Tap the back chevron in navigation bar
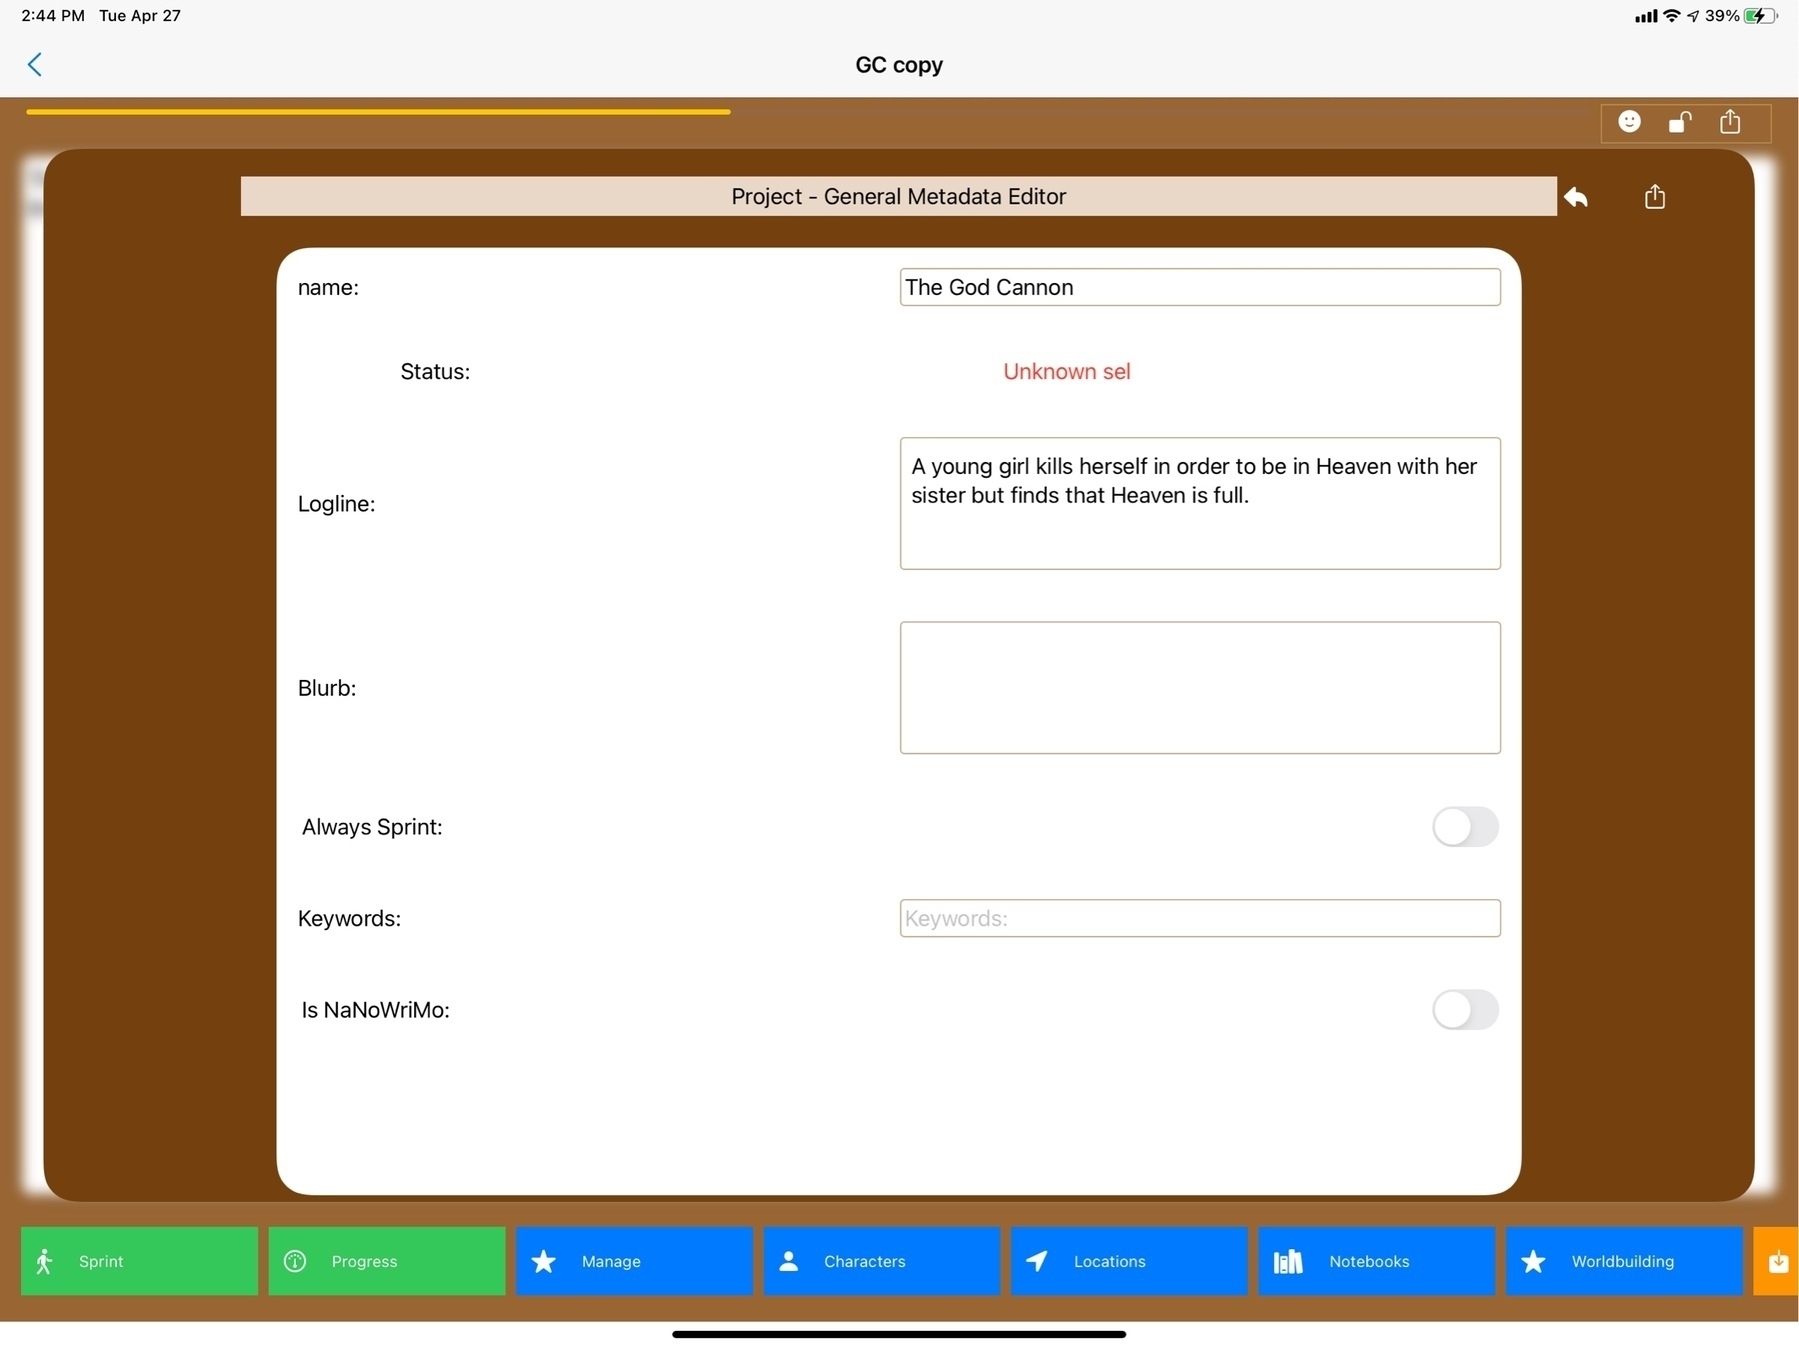 [35, 65]
